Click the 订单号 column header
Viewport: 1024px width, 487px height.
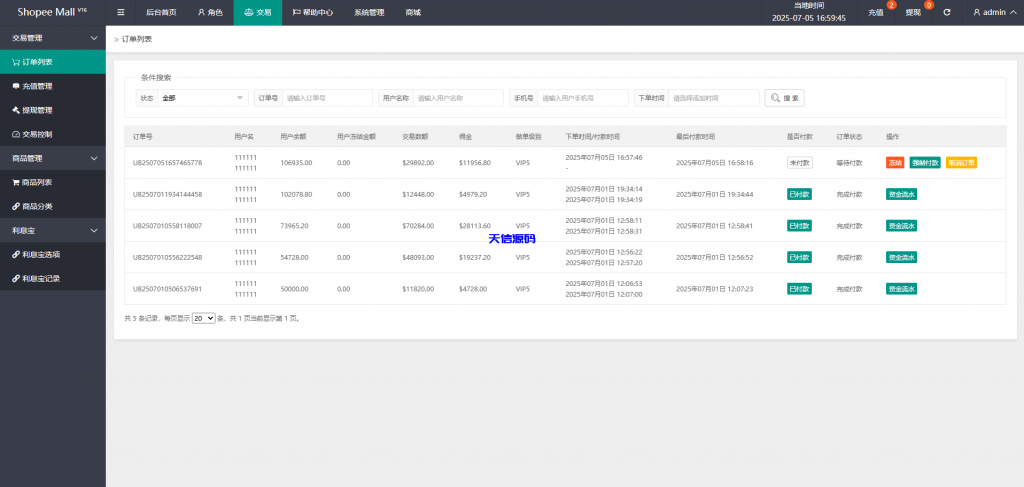(142, 137)
